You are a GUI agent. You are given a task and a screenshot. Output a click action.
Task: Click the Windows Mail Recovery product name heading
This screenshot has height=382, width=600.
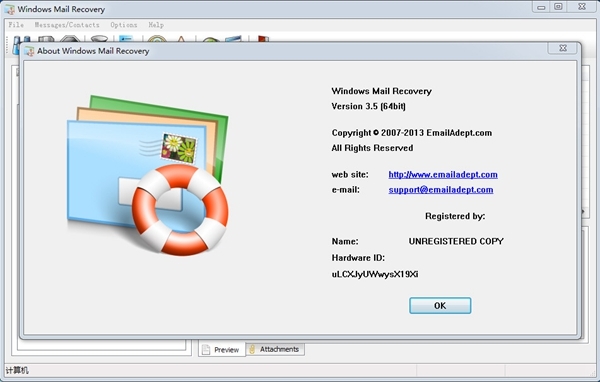tap(382, 91)
